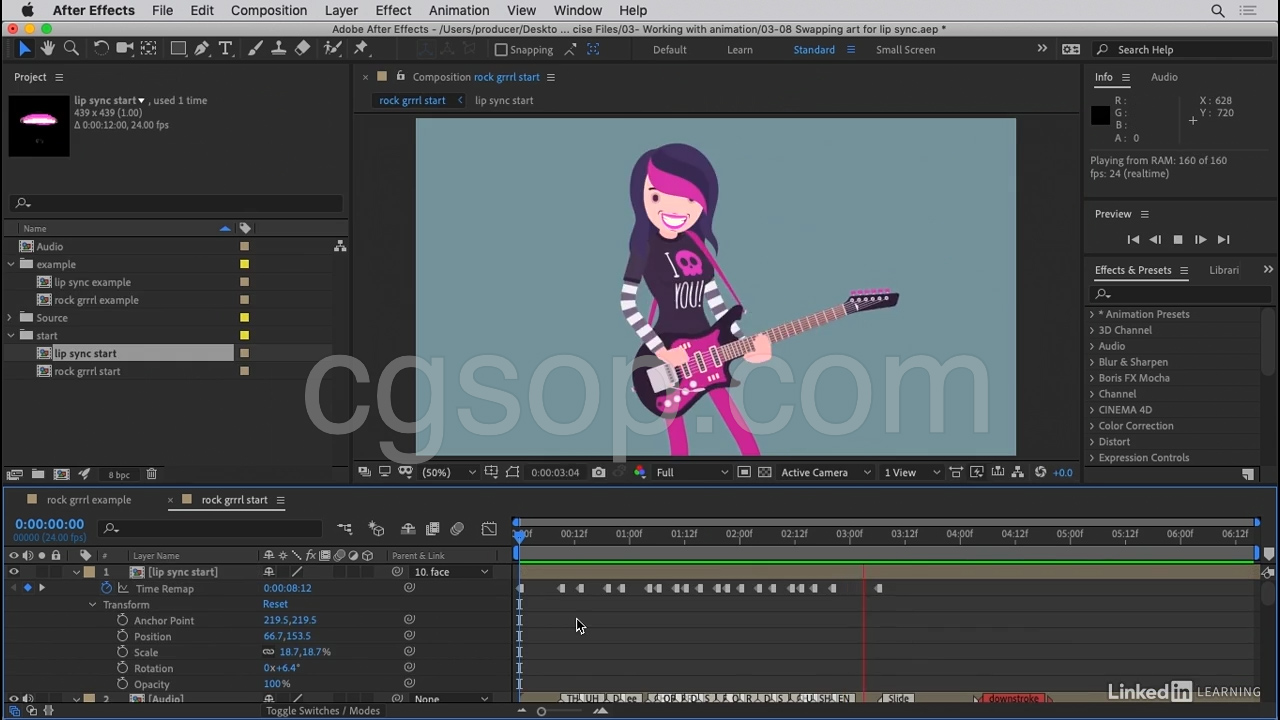Expand the Blur & Sharpen effects category

(1092, 362)
